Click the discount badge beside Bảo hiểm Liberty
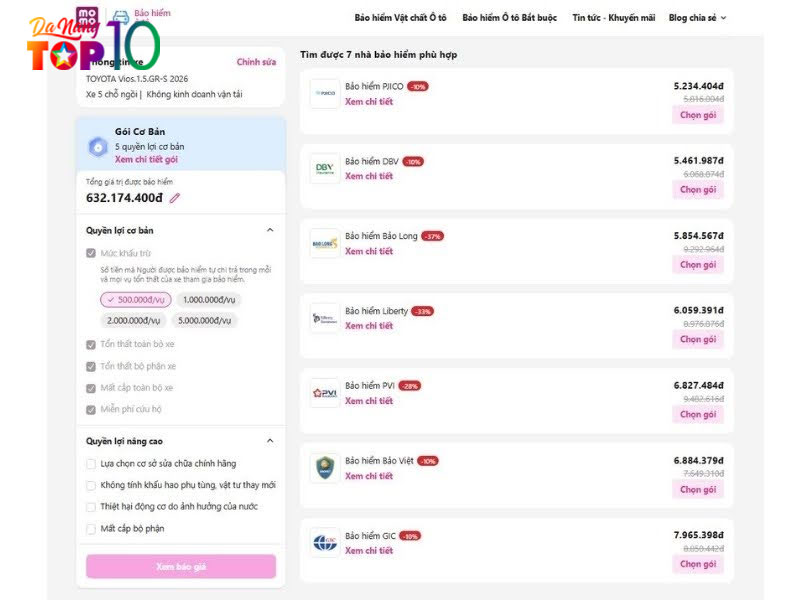The image size is (800, 600). pyautogui.click(x=423, y=311)
